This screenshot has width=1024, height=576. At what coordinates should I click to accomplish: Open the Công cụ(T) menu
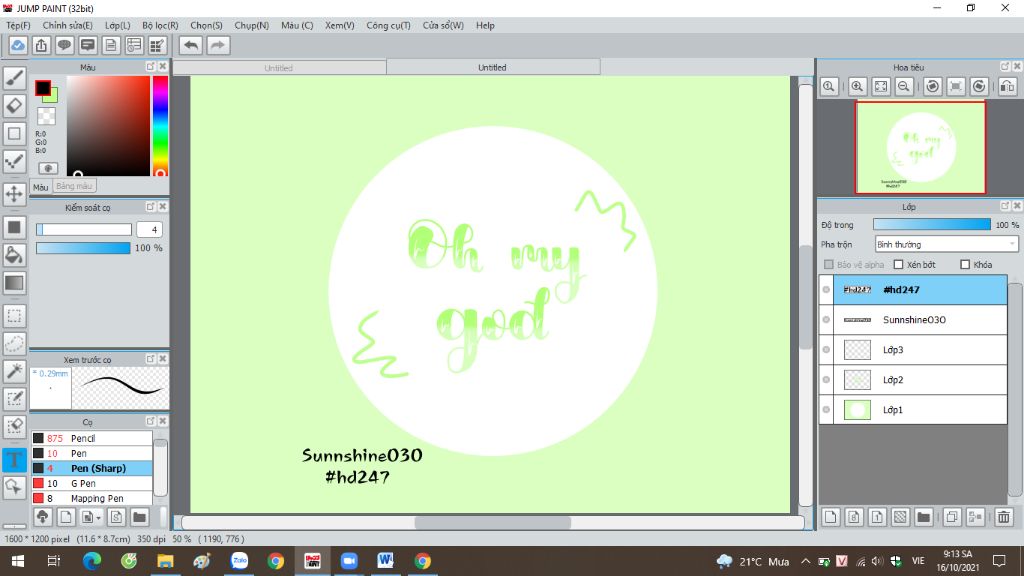click(388, 25)
